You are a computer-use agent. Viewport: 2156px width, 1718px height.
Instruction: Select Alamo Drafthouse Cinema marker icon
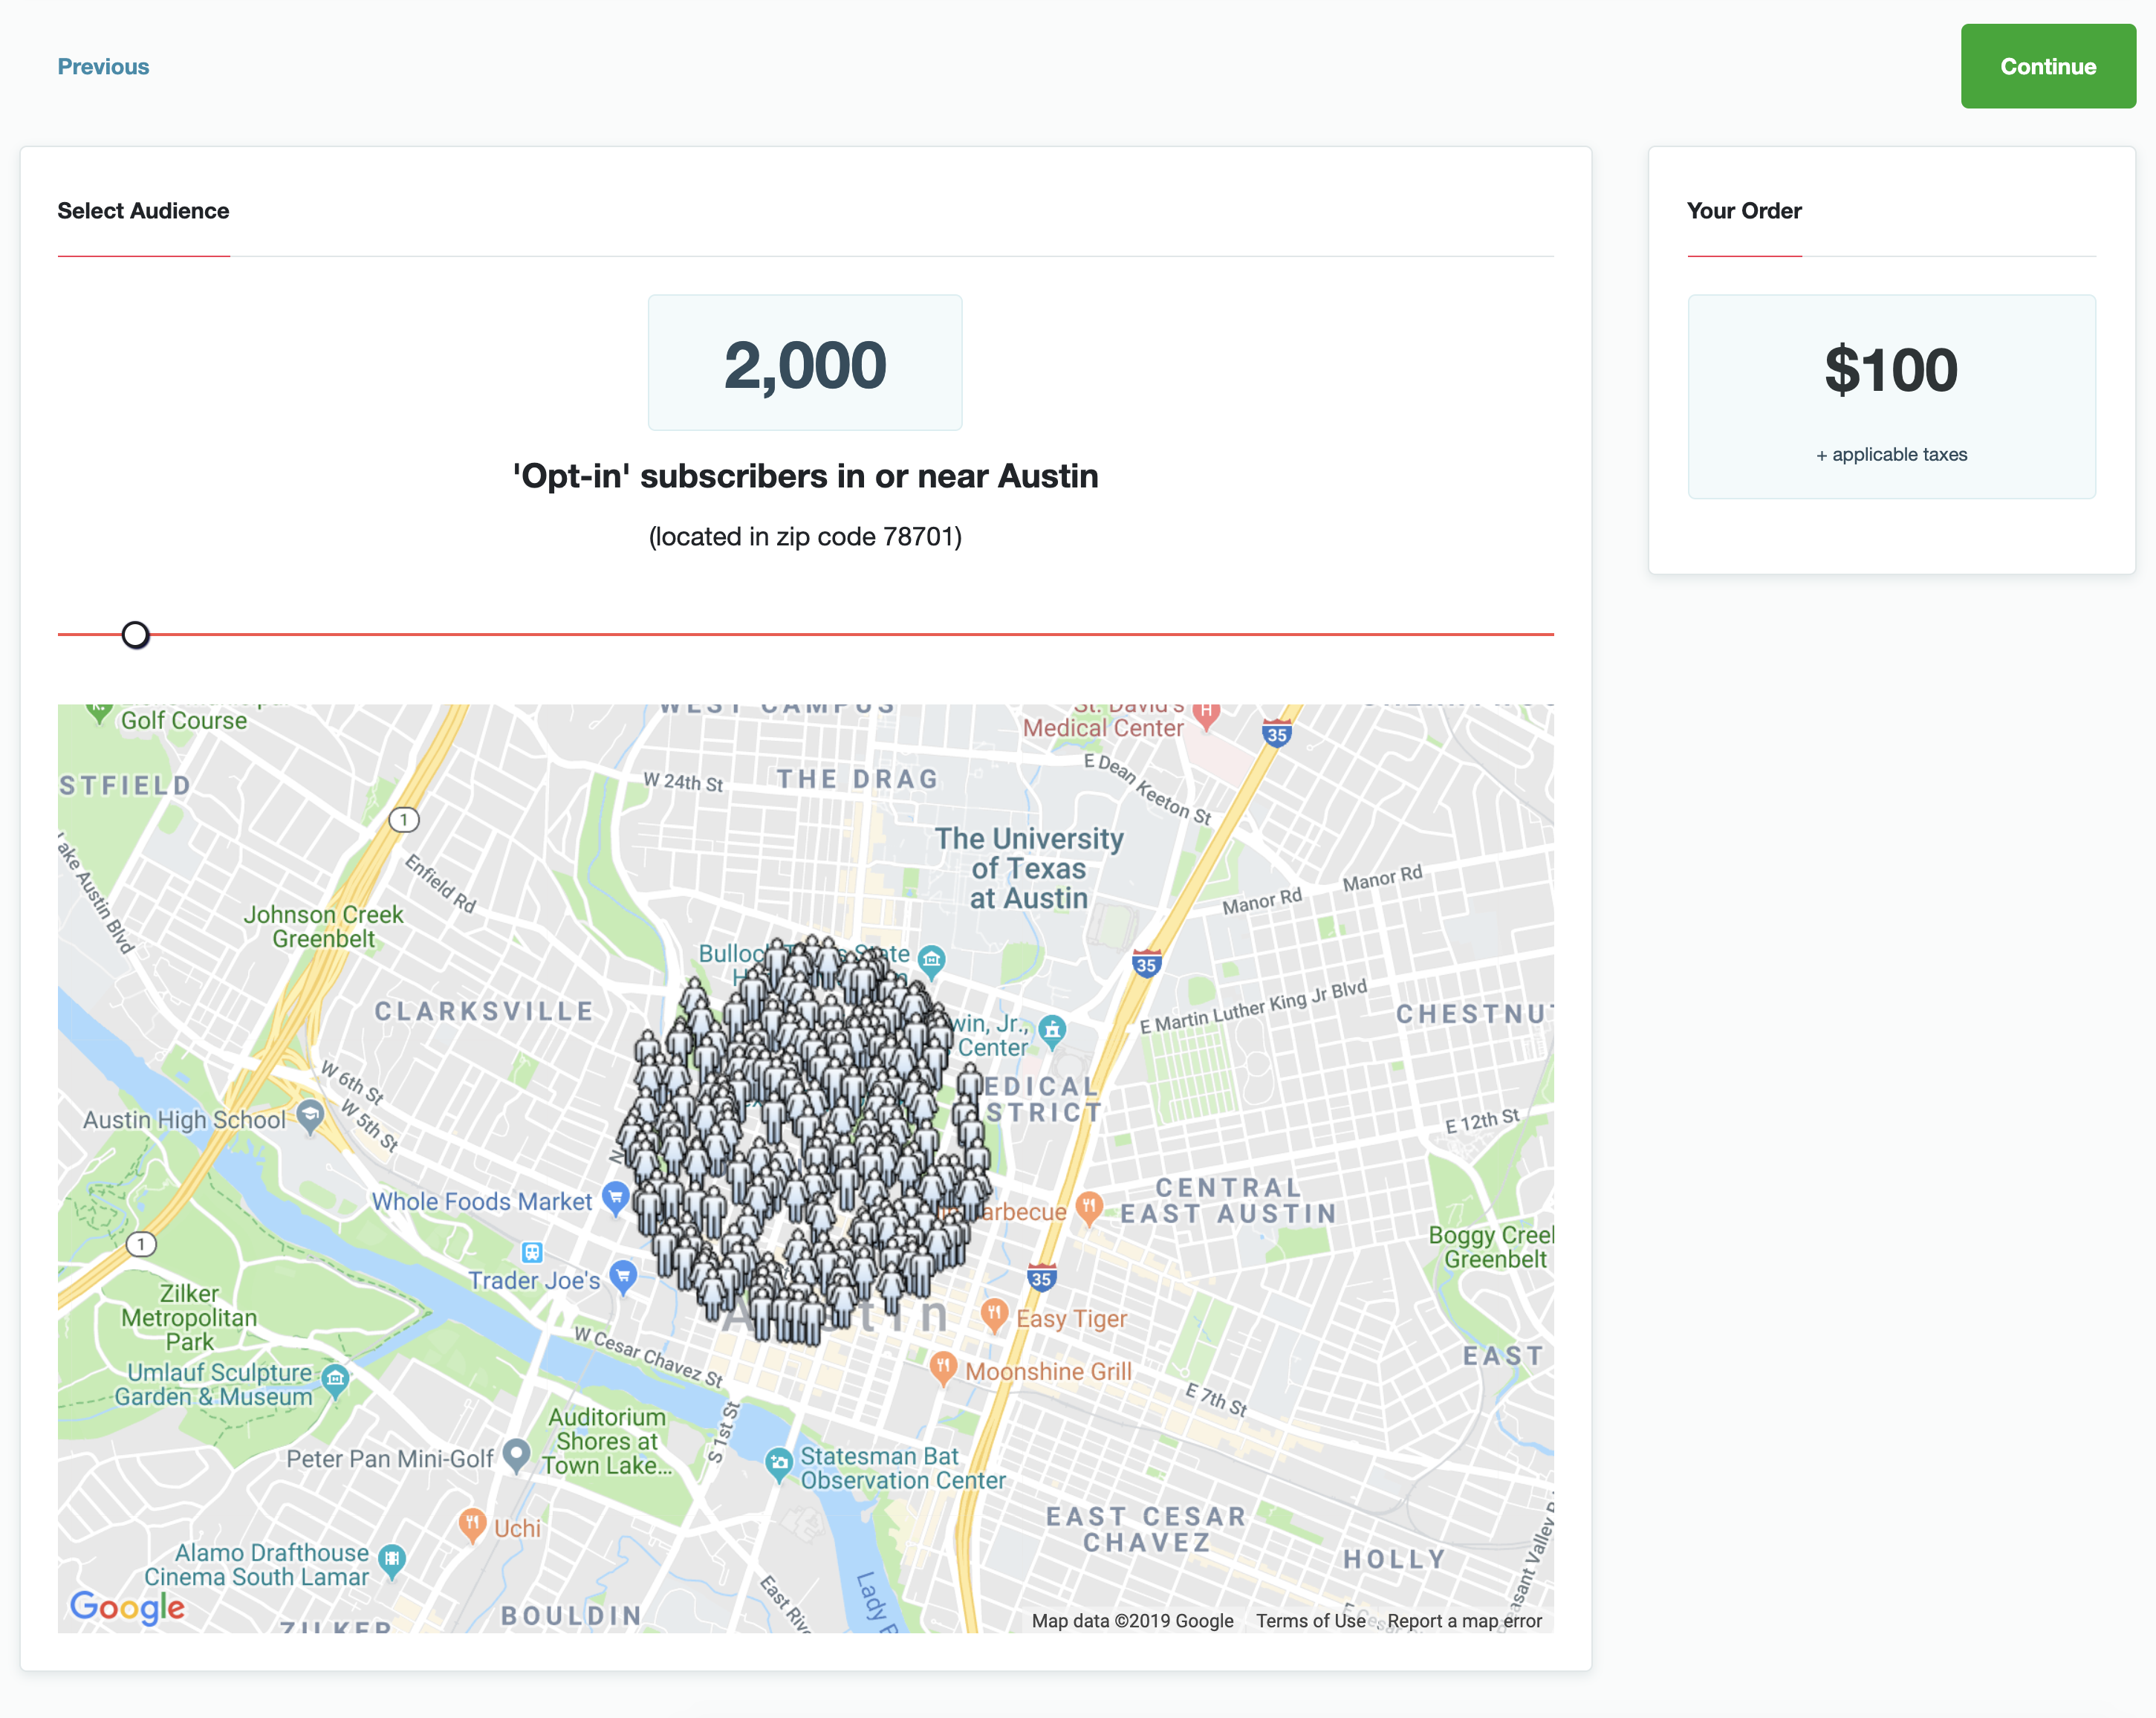coord(393,1560)
